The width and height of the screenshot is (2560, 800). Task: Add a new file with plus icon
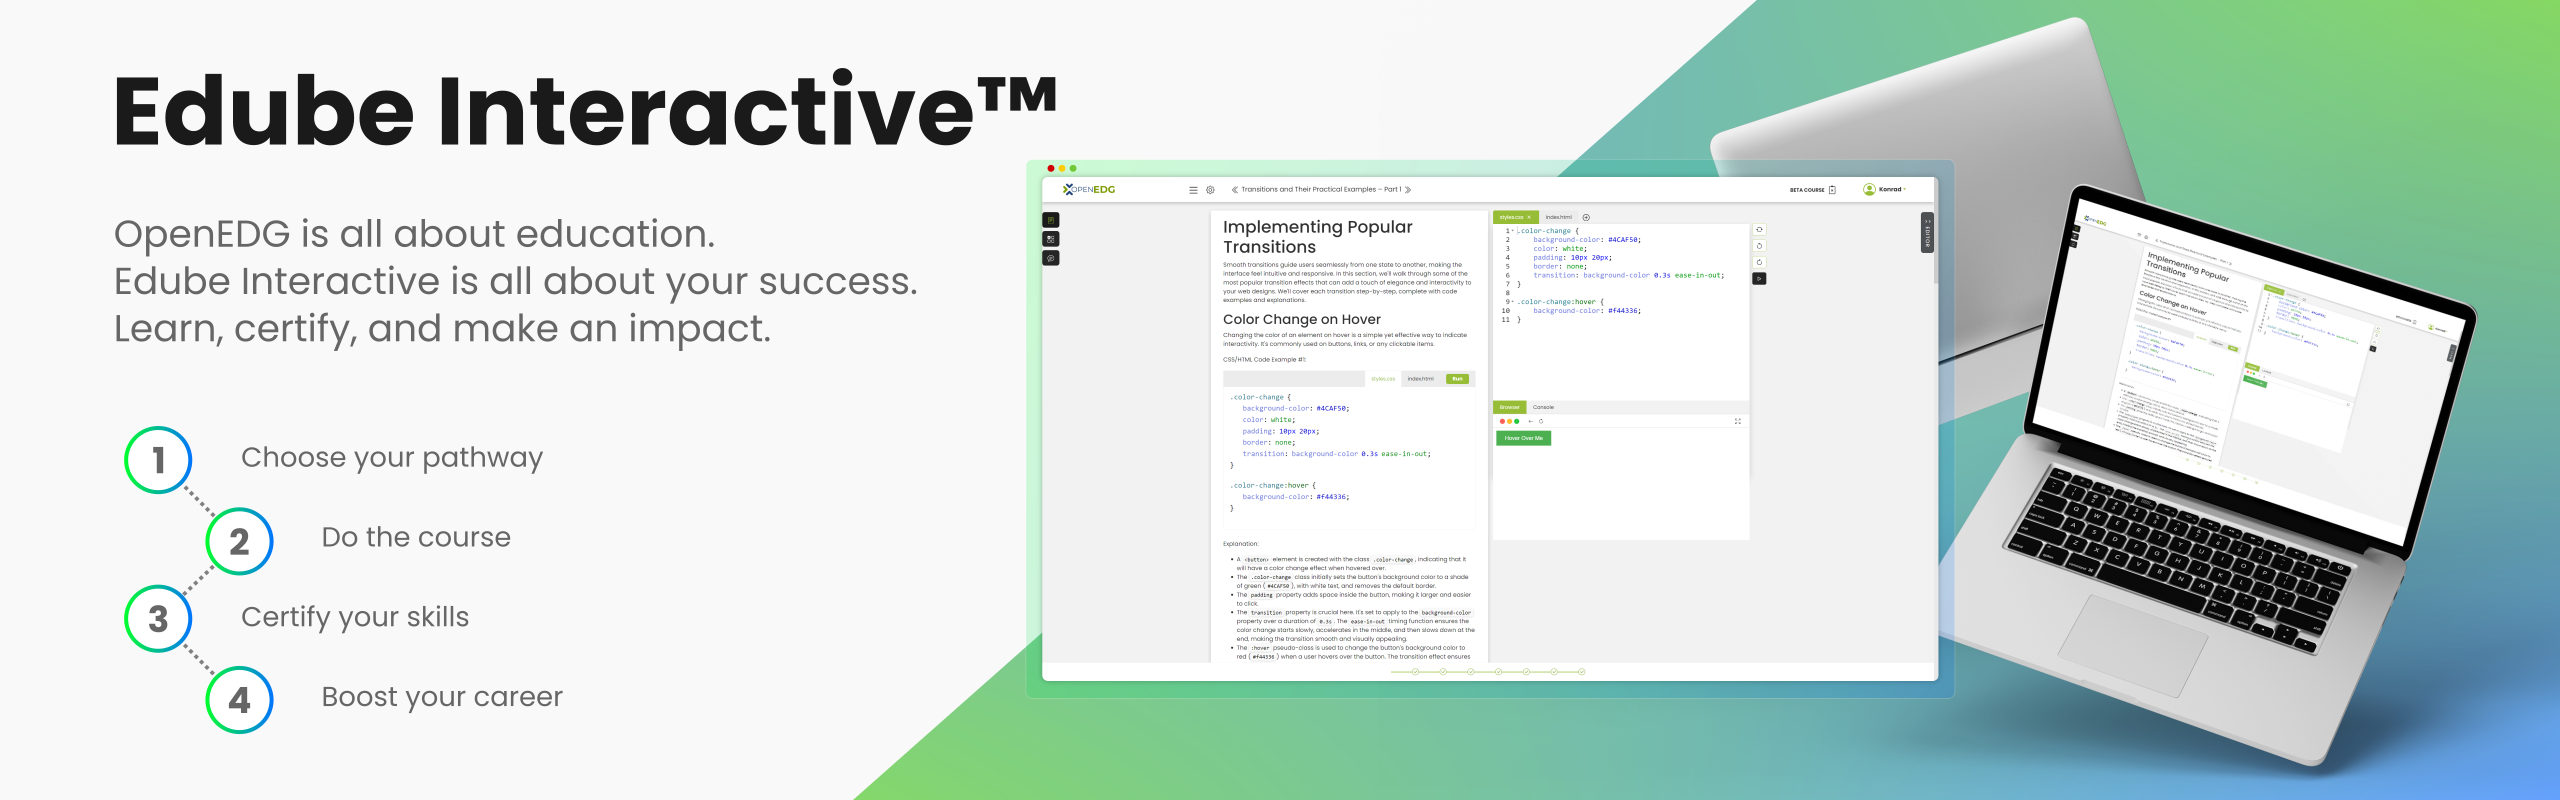1586,217
